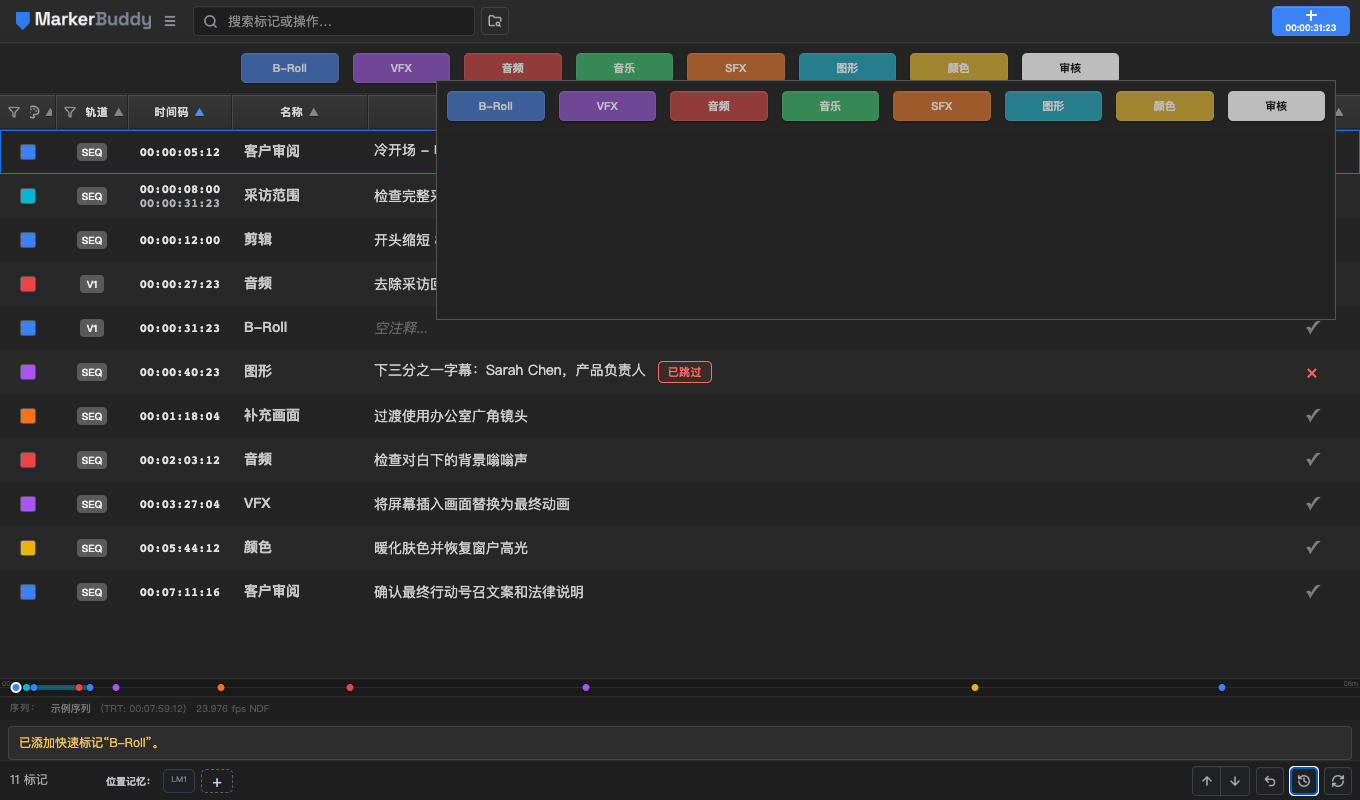Toggle the checkmark on the 00:02:03:12 音频 row
The image size is (1360, 800).
[x=1313, y=459]
